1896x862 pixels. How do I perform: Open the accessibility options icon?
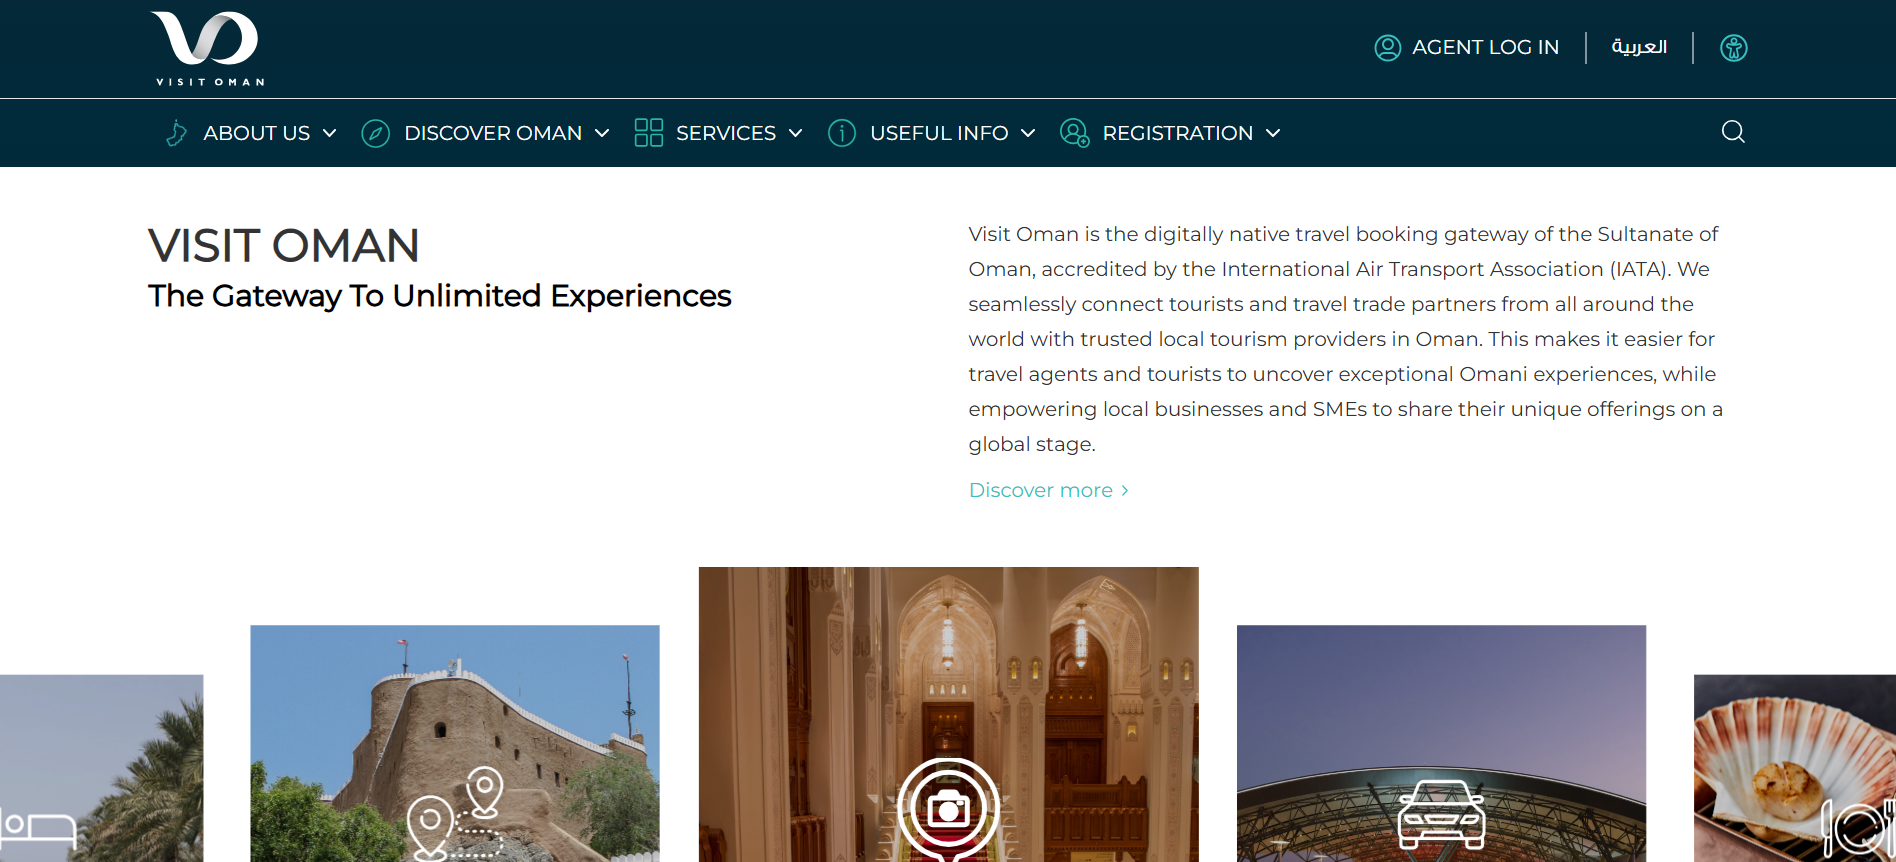(1733, 47)
